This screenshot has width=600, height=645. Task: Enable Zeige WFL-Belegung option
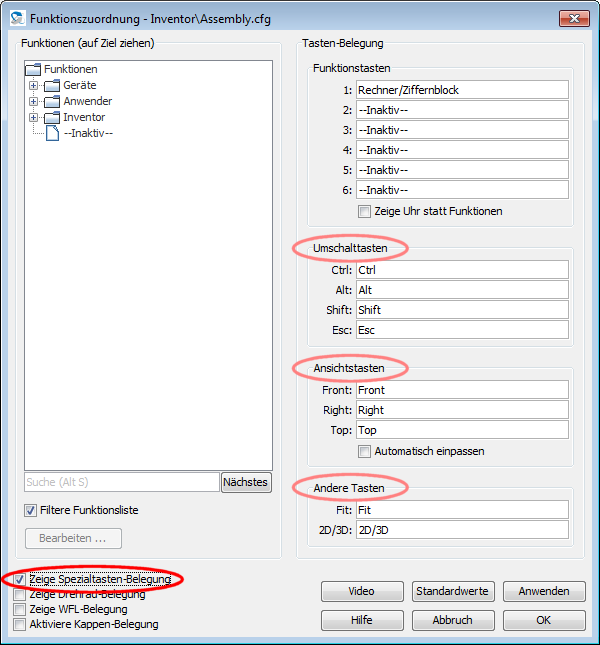[20, 610]
